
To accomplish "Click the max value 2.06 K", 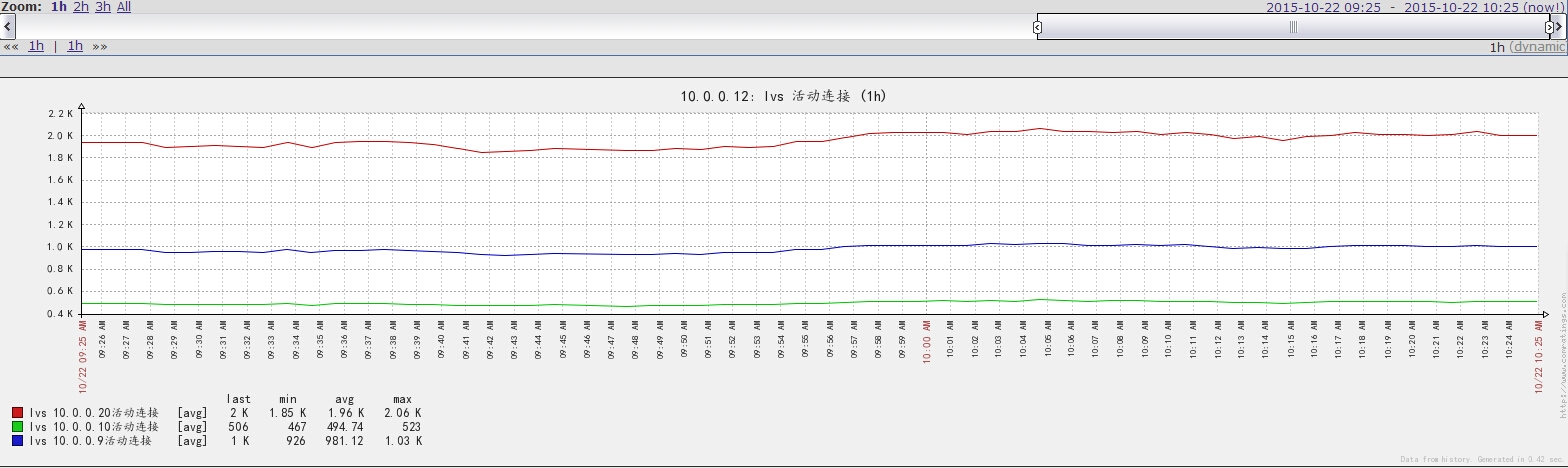I will coord(402,412).
